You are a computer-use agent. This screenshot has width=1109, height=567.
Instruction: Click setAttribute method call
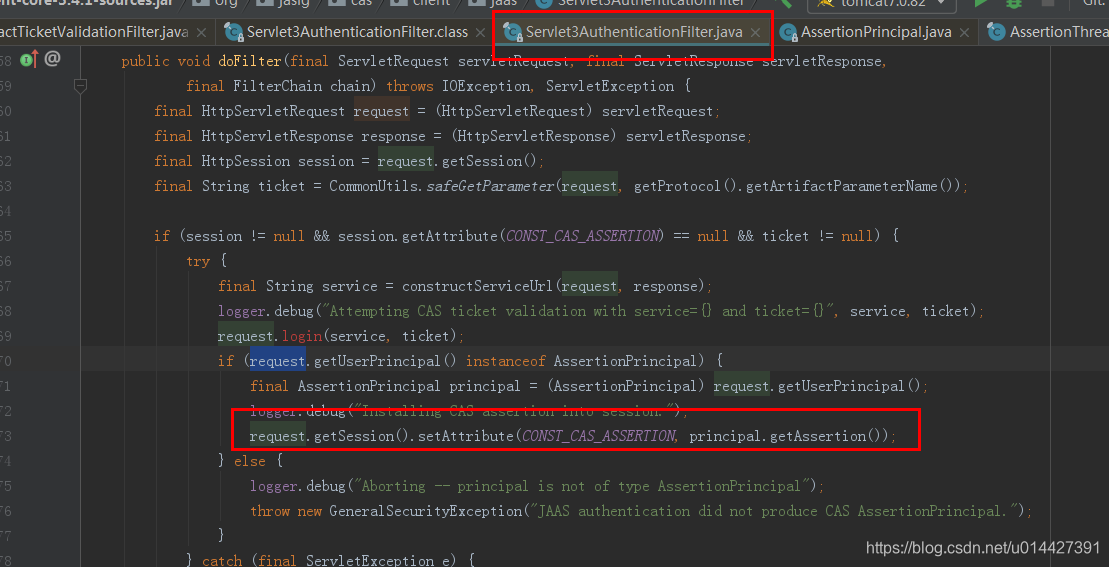point(467,436)
